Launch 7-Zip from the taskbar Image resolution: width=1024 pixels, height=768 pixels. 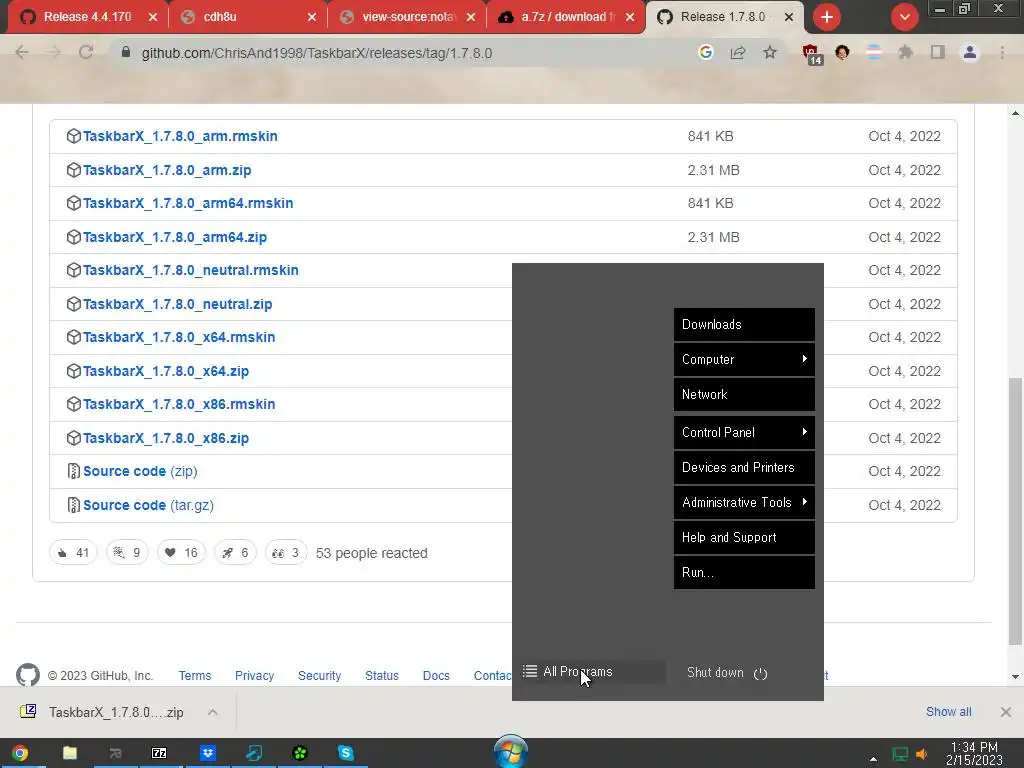159,753
